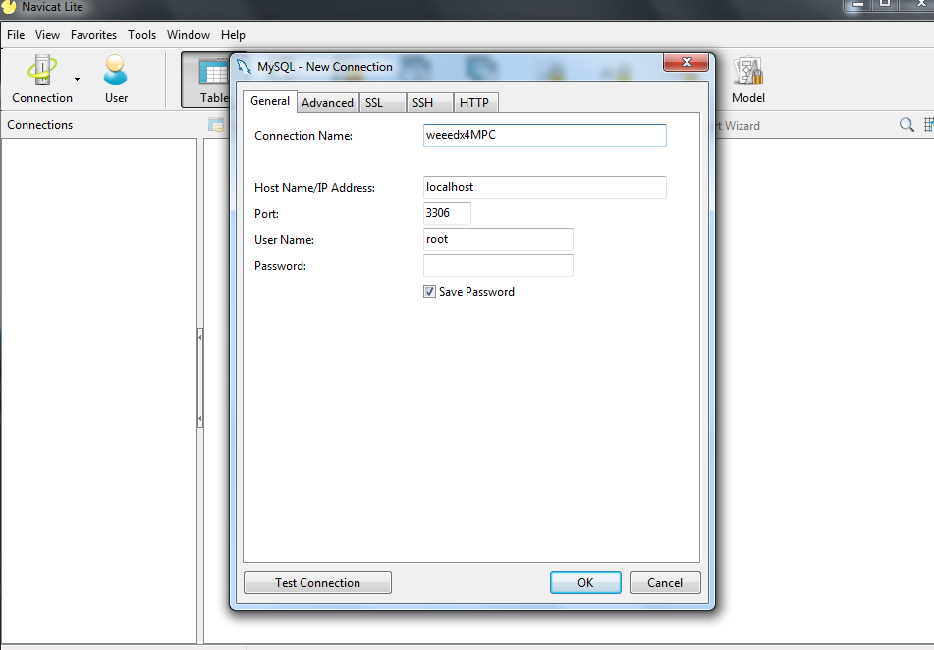Viewport: 934px width, 650px height.
Task: Click the Connections panel header
Action: click(40, 125)
